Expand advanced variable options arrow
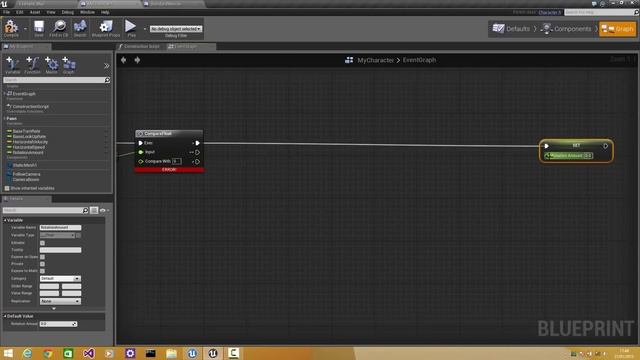This screenshot has width=640, height=360. click(54, 309)
